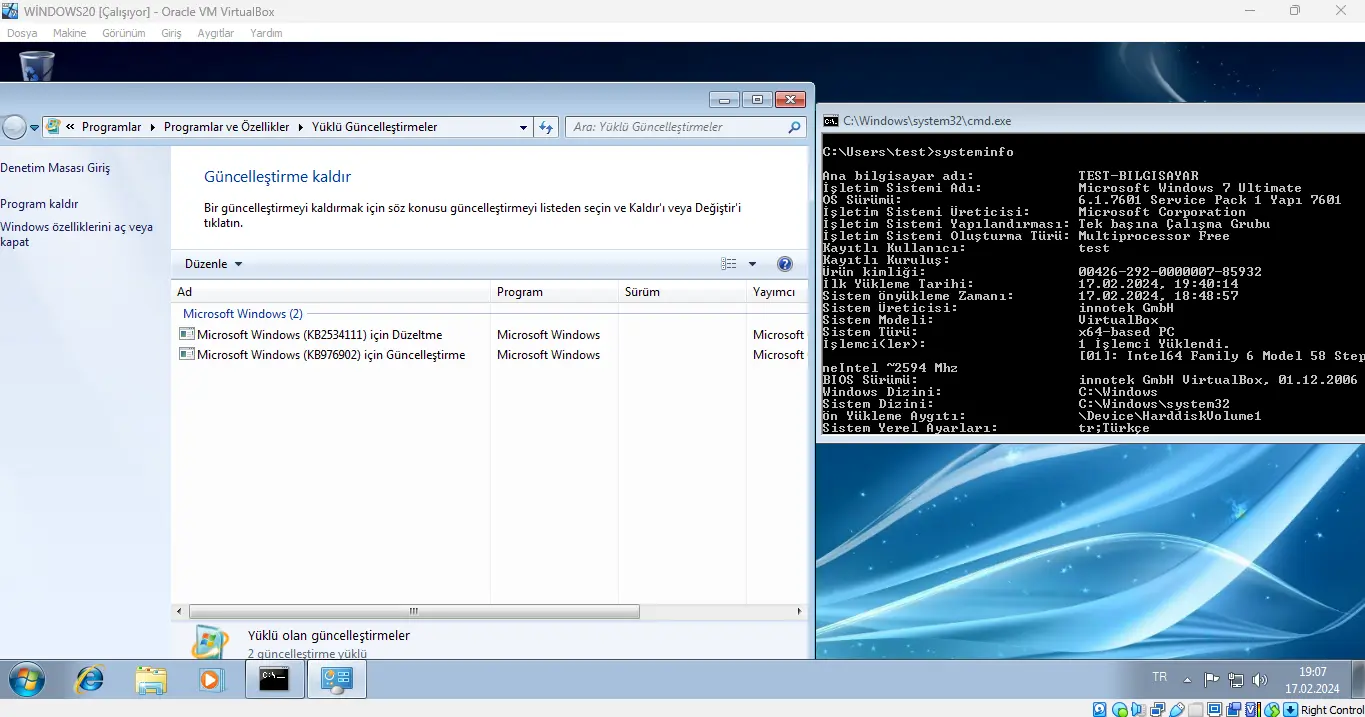
Task: Click VirtualBox network adapters status icon
Action: (1157, 709)
